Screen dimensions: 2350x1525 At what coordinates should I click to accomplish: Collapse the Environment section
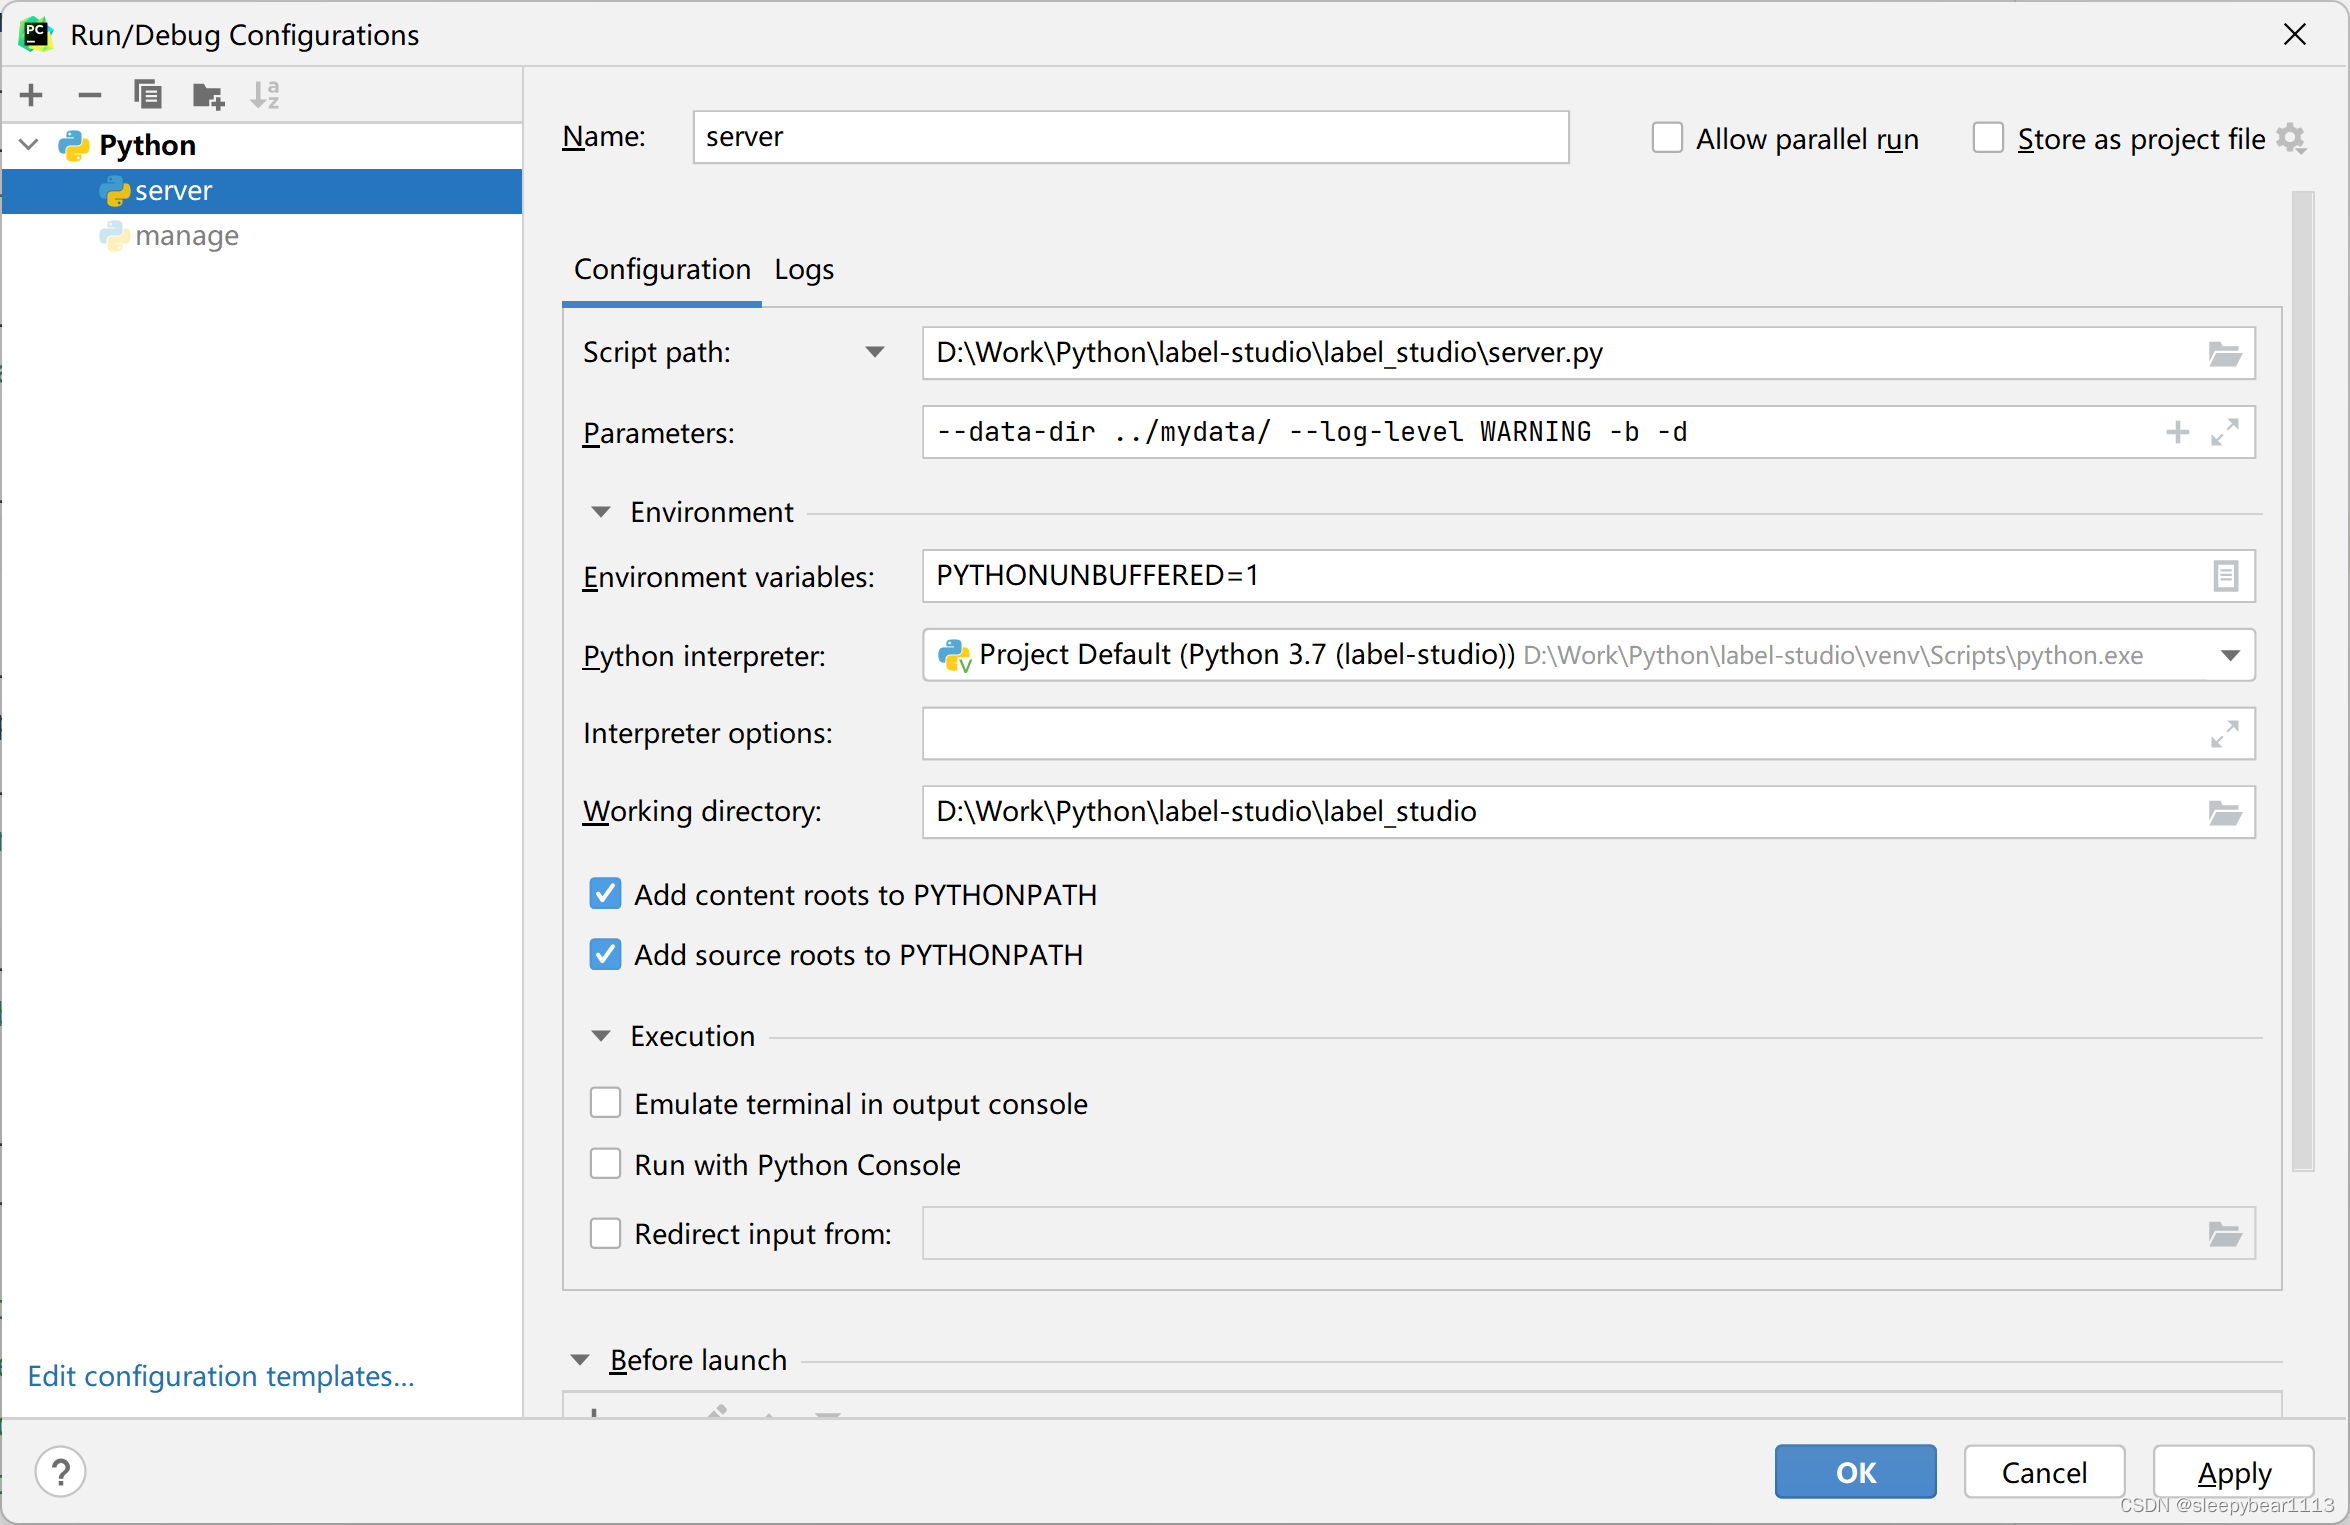tap(601, 512)
